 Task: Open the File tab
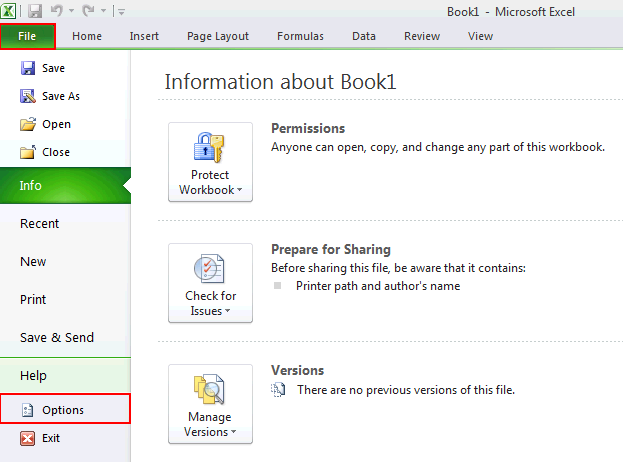click(x=28, y=36)
